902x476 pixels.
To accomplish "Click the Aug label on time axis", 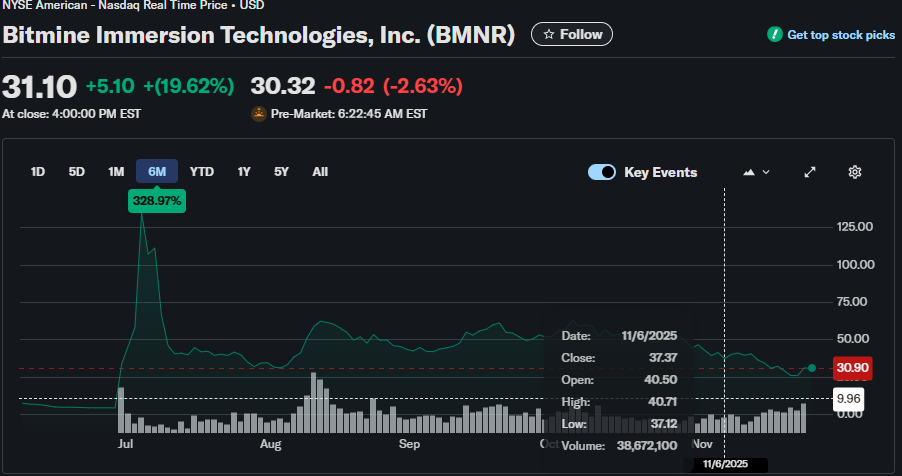I will tap(270, 444).
